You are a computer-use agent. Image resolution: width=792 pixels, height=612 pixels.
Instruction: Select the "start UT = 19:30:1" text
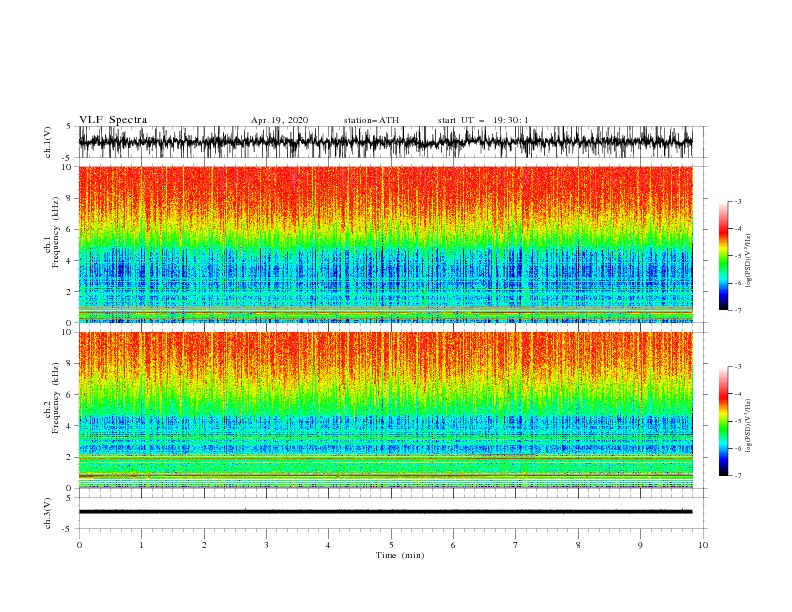[x=483, y=120]
